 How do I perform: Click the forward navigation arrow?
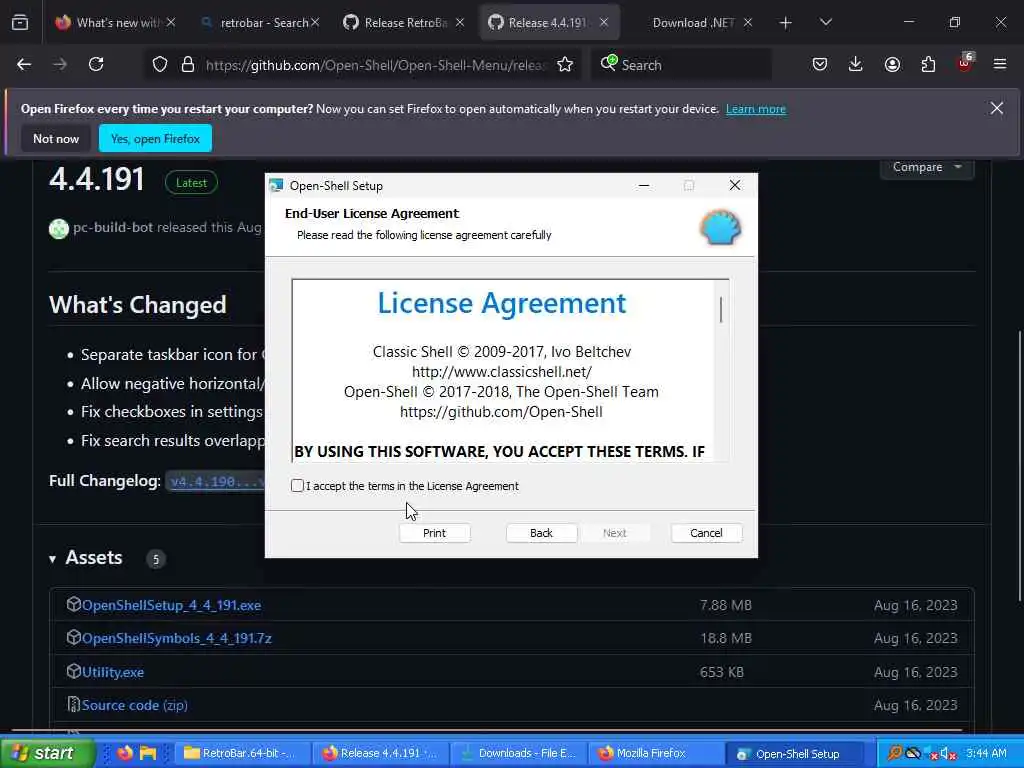(60, 64)
